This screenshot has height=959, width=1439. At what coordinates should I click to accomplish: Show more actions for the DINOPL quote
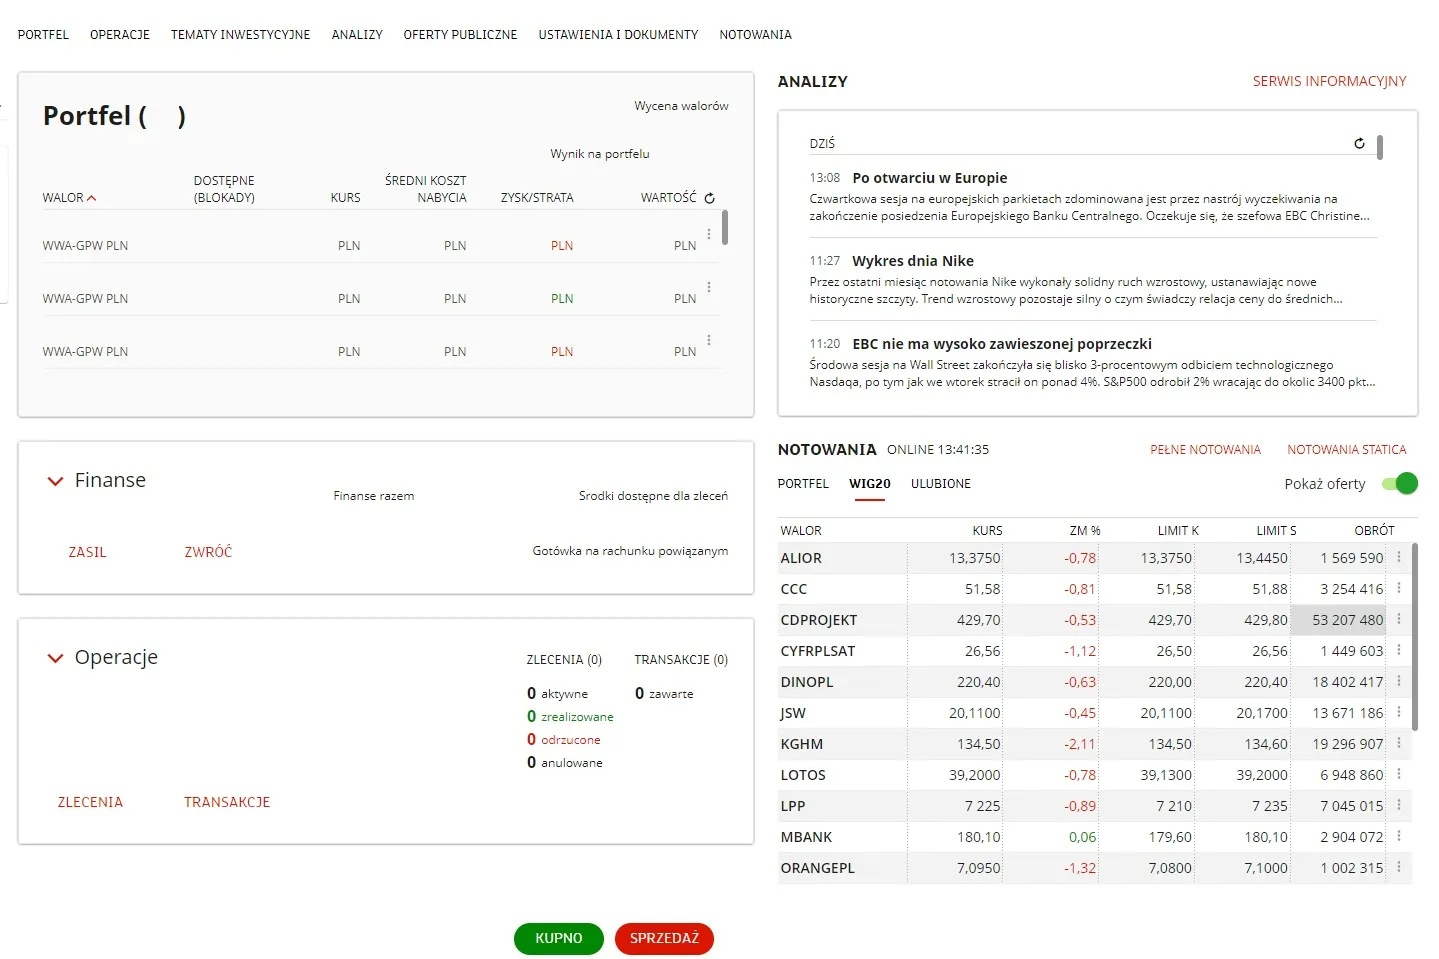click(x=1399, y=681)
